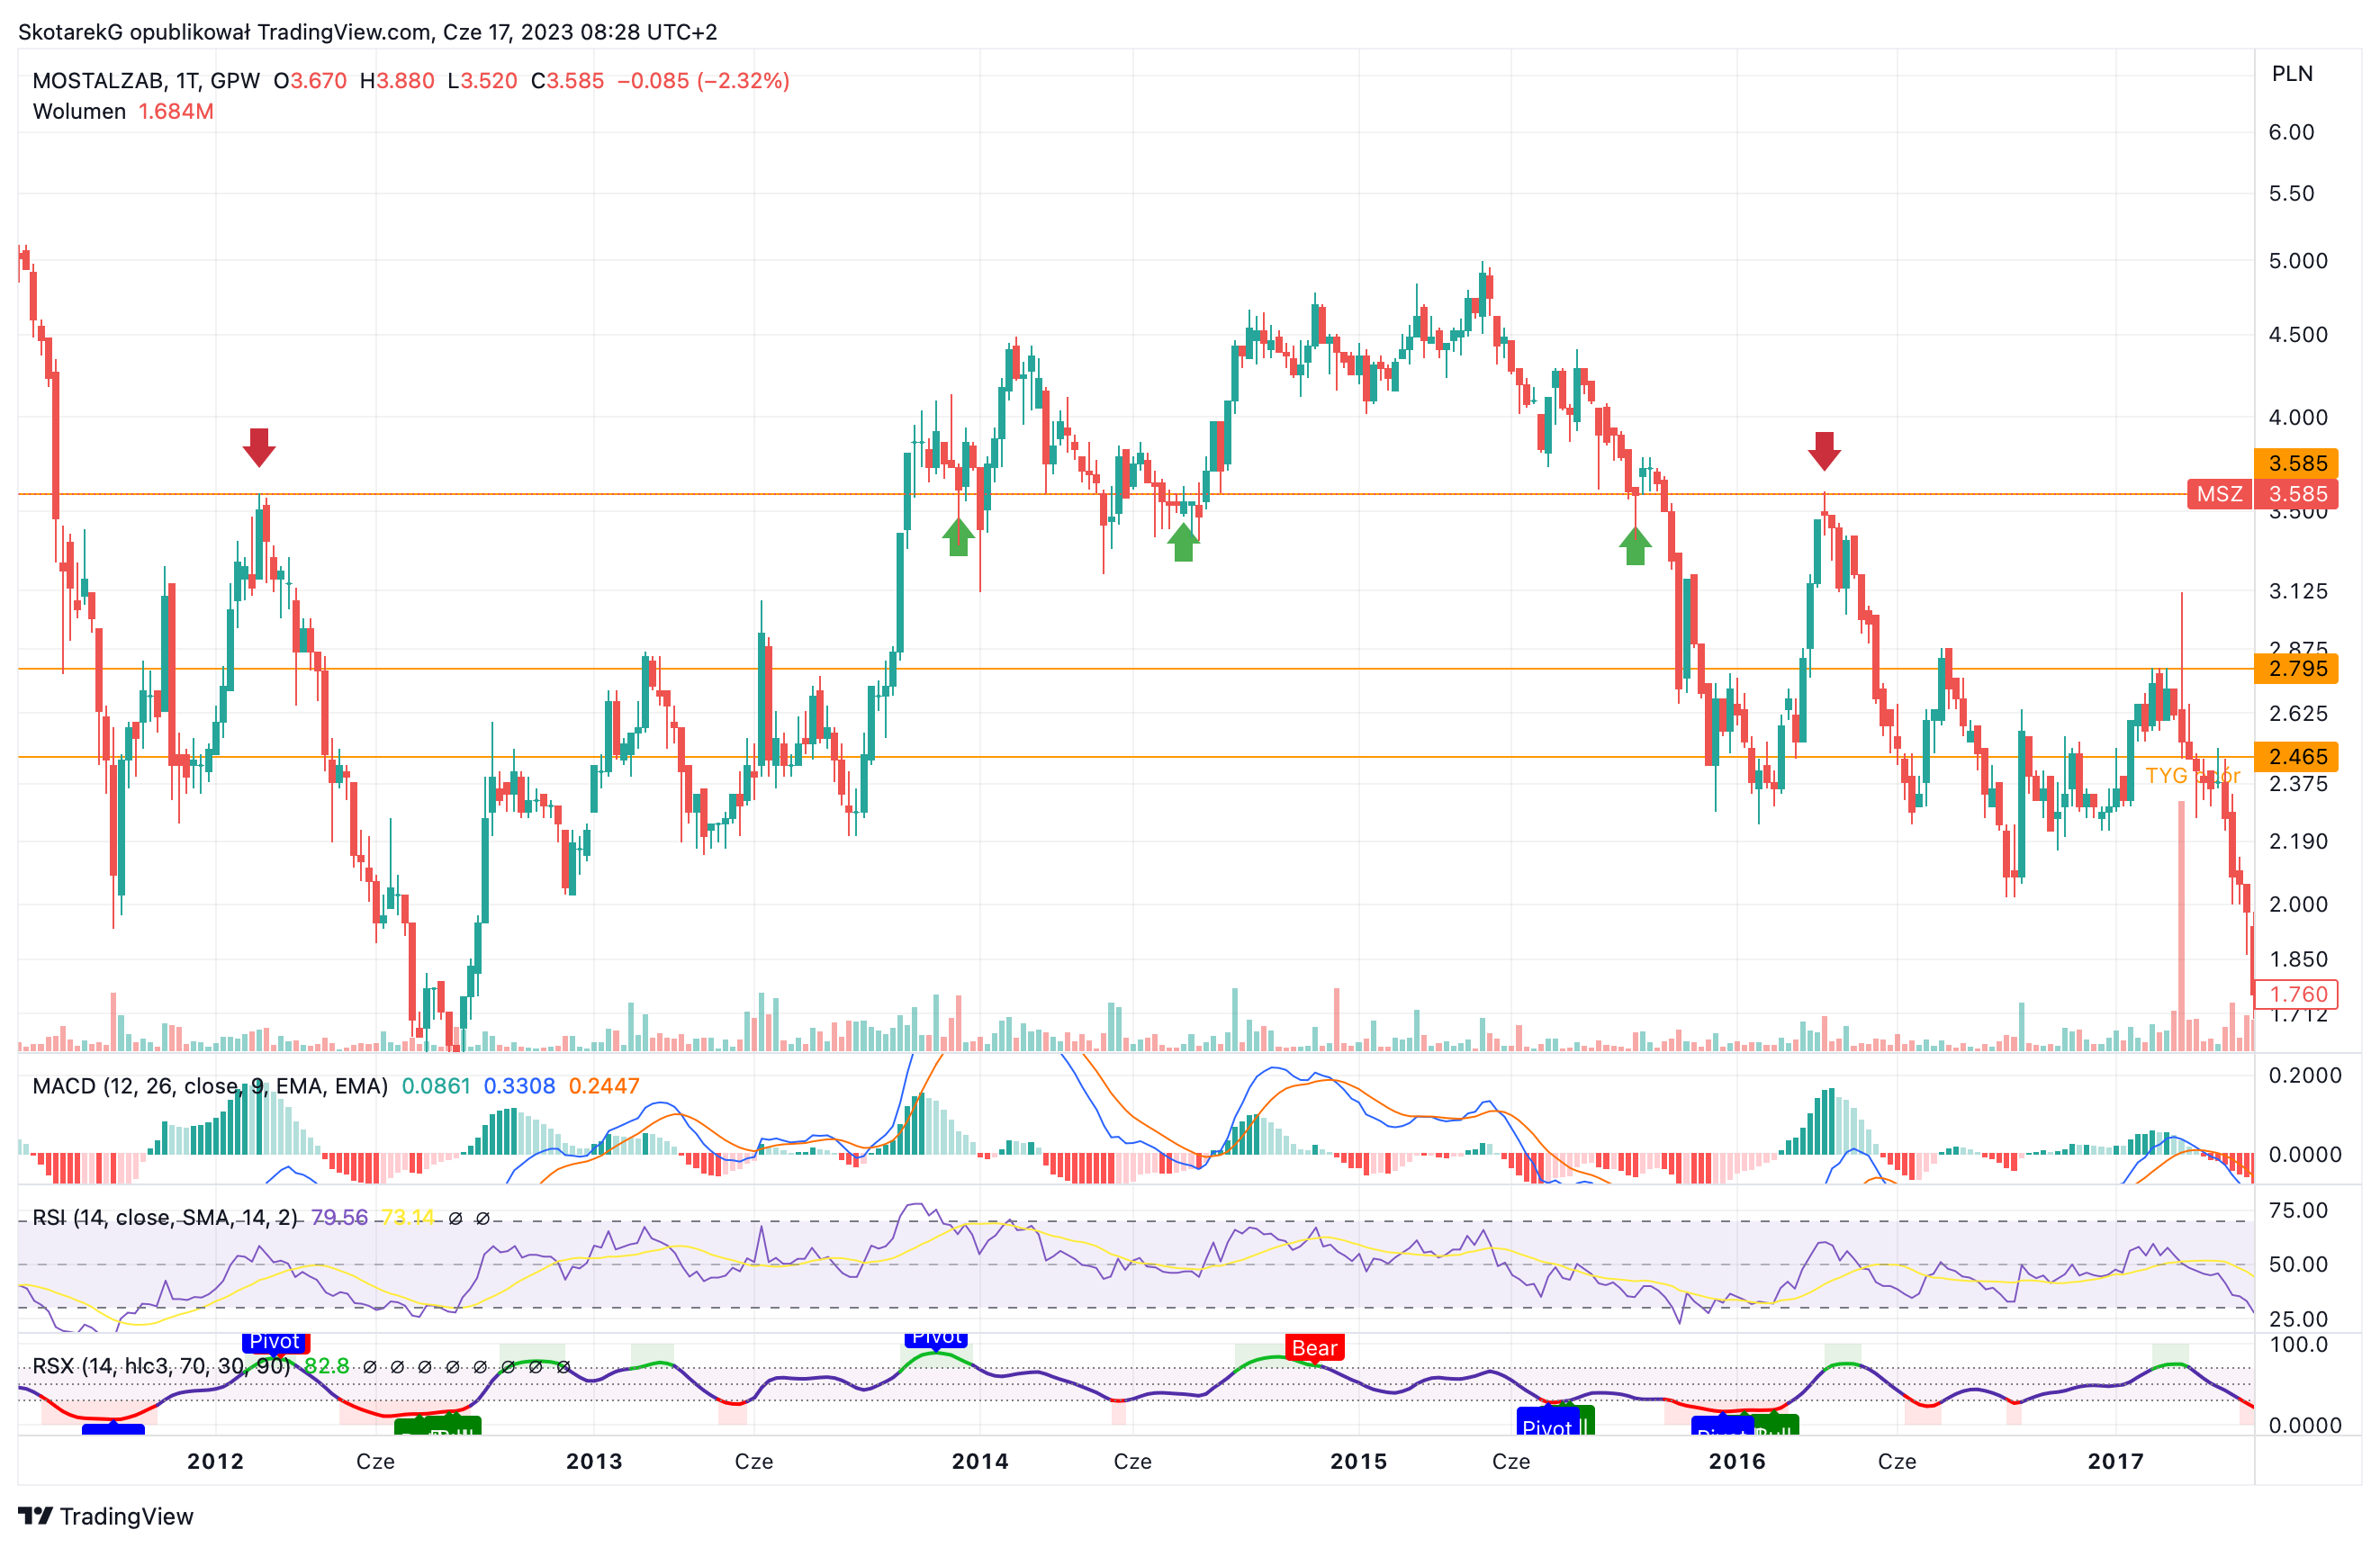Click the 2014 label on time axis

(980, 1461)
